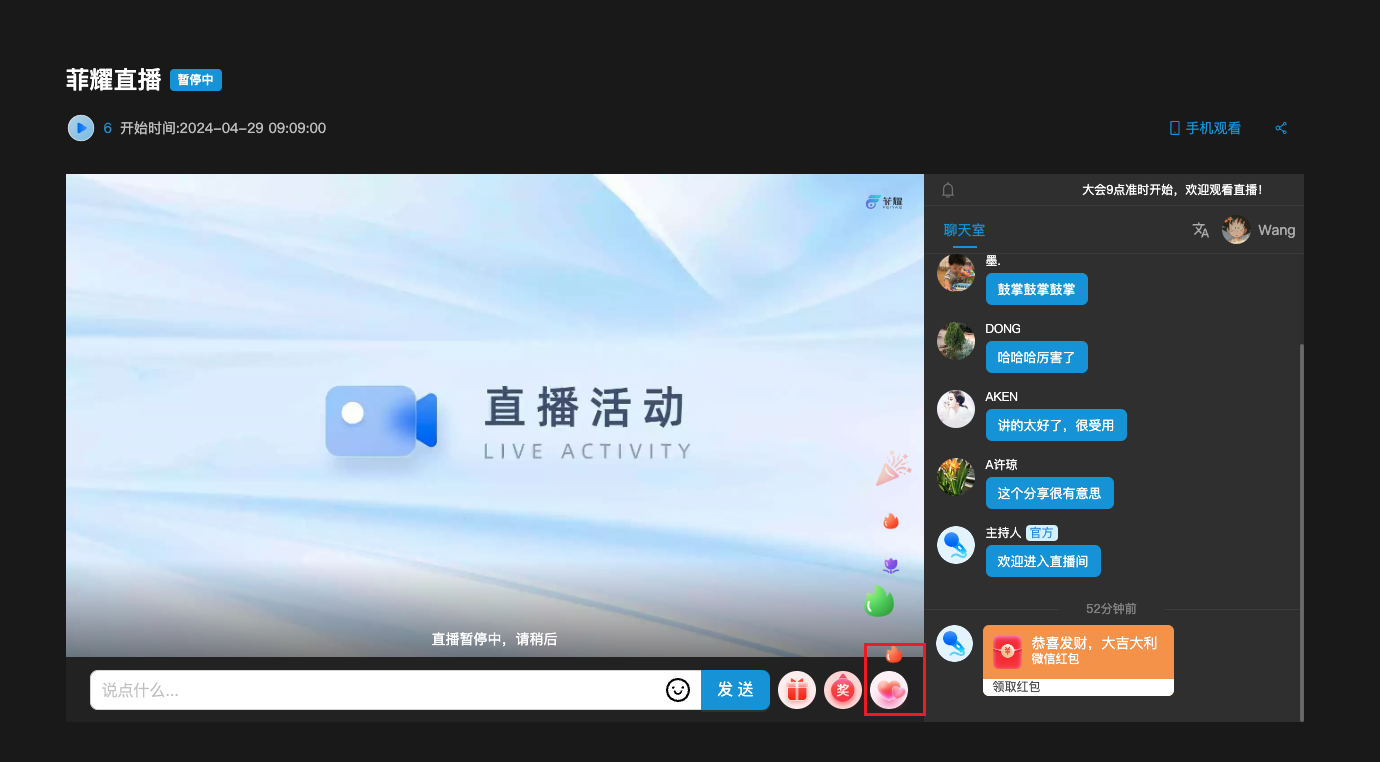This screenshot has height=762, width=1380.
Task: Switch to the 聊天室 tab
Action: tap(964, 230)
